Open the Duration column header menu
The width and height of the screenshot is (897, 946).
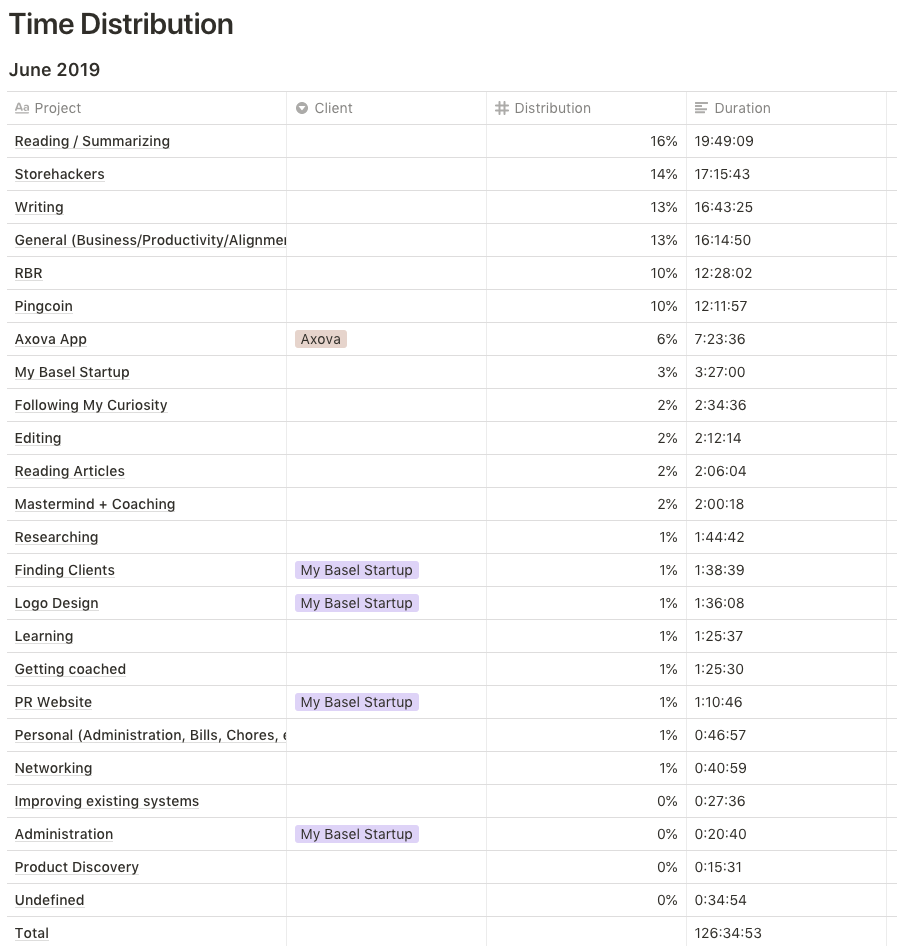(x=742, y=108)
